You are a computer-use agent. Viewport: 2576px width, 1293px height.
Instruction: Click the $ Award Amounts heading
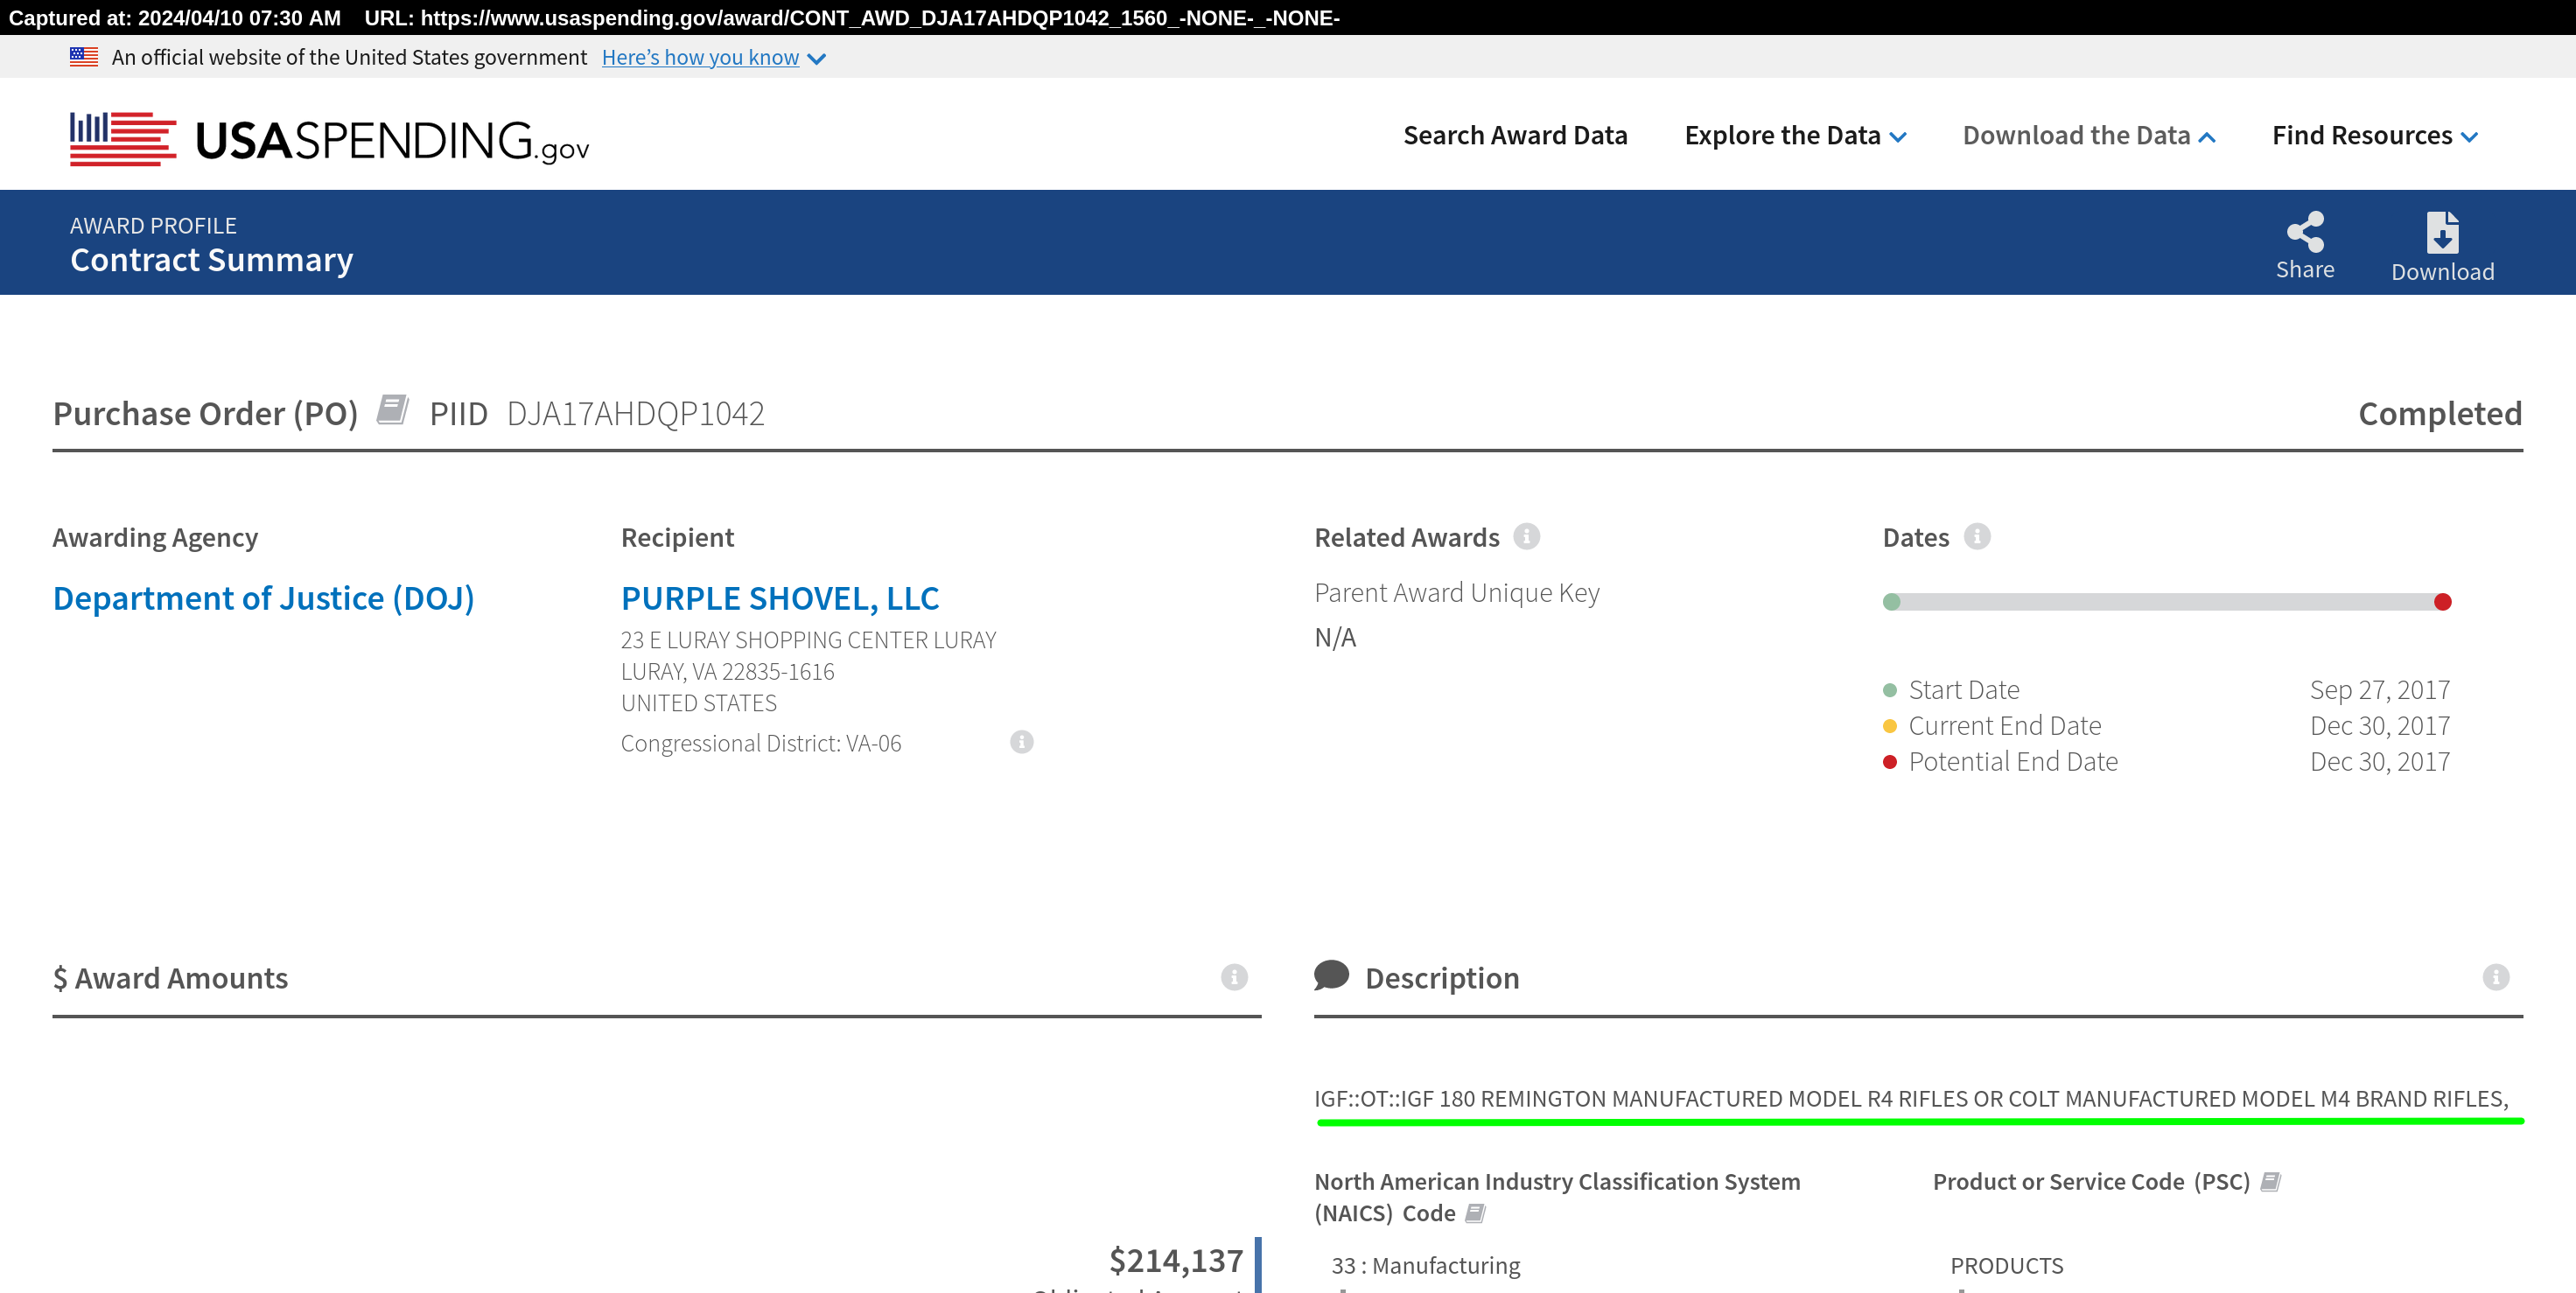(170, 977)
